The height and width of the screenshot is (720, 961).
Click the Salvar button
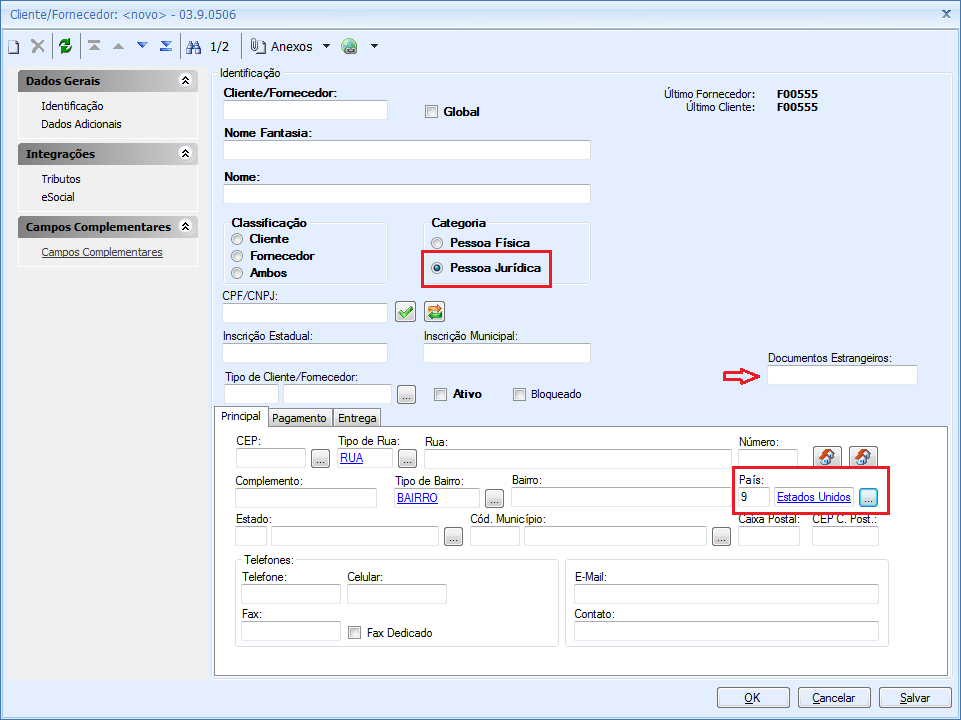click(914, 697)
